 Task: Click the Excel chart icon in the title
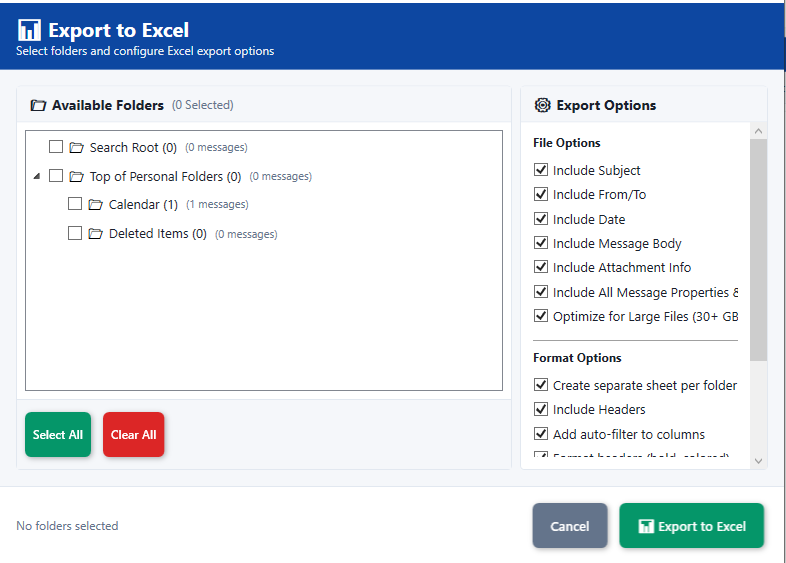point(29,30)
